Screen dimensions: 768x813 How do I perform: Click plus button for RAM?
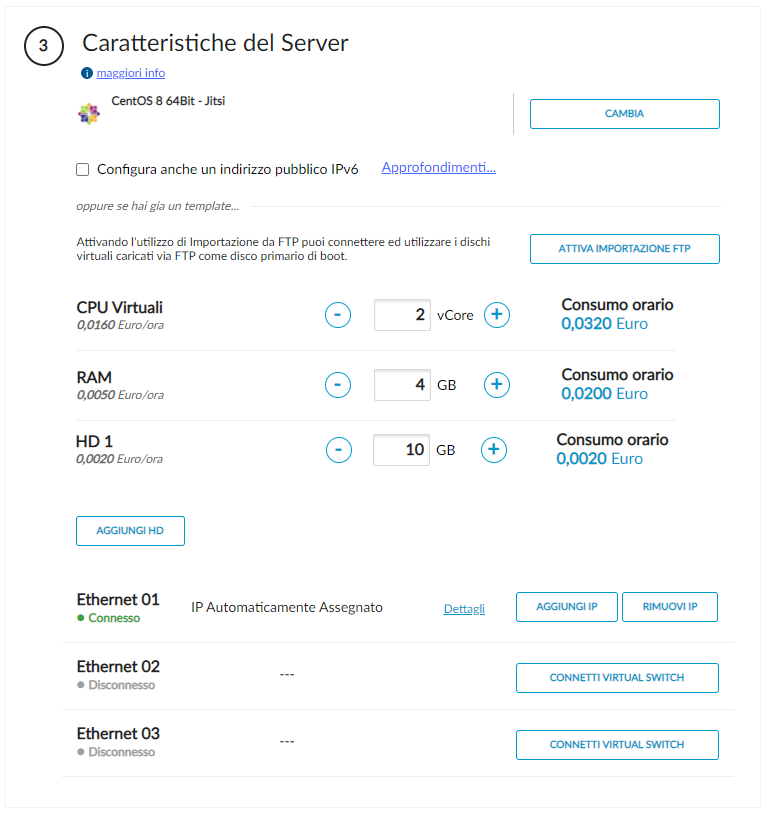coord(497,385)
